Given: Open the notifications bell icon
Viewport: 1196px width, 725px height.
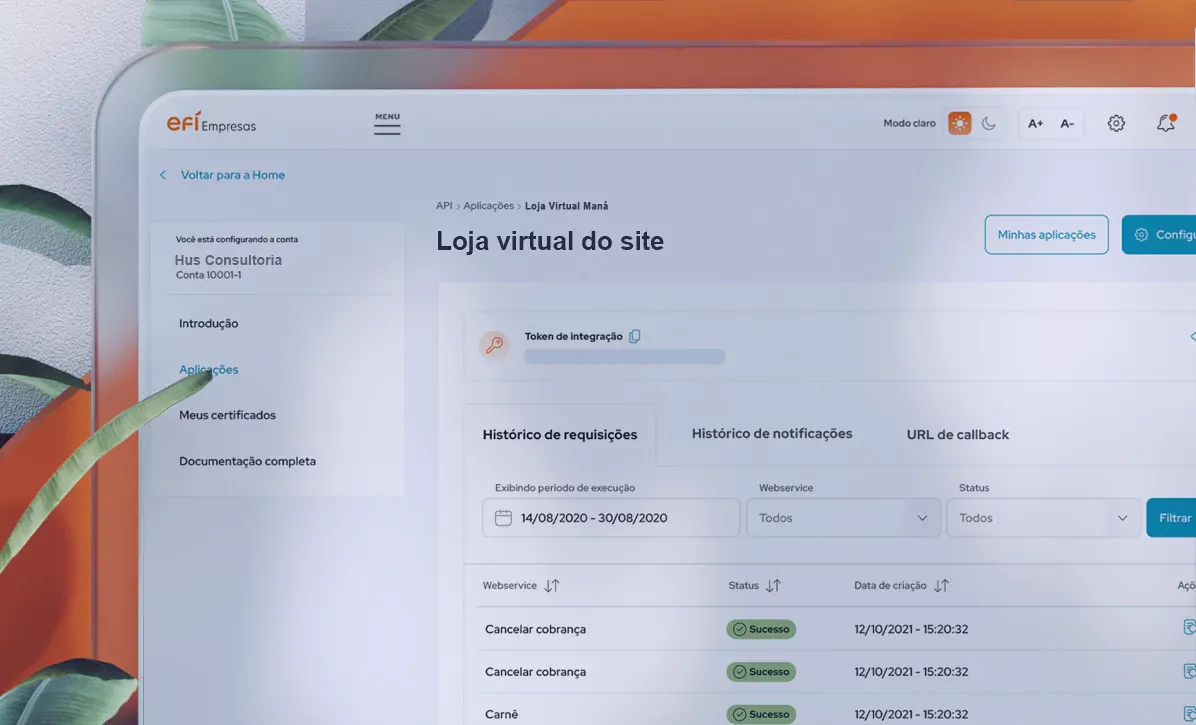Looking at the screenshot, I should [x=1165, y=123].
